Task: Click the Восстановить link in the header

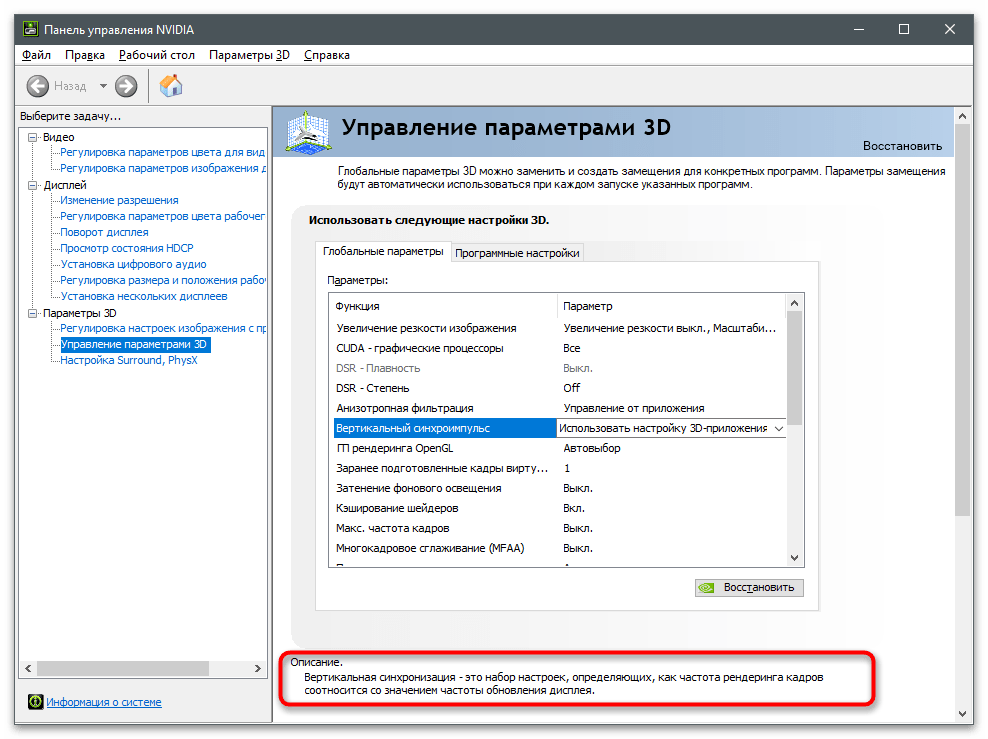Action: [x=902, y=146]
